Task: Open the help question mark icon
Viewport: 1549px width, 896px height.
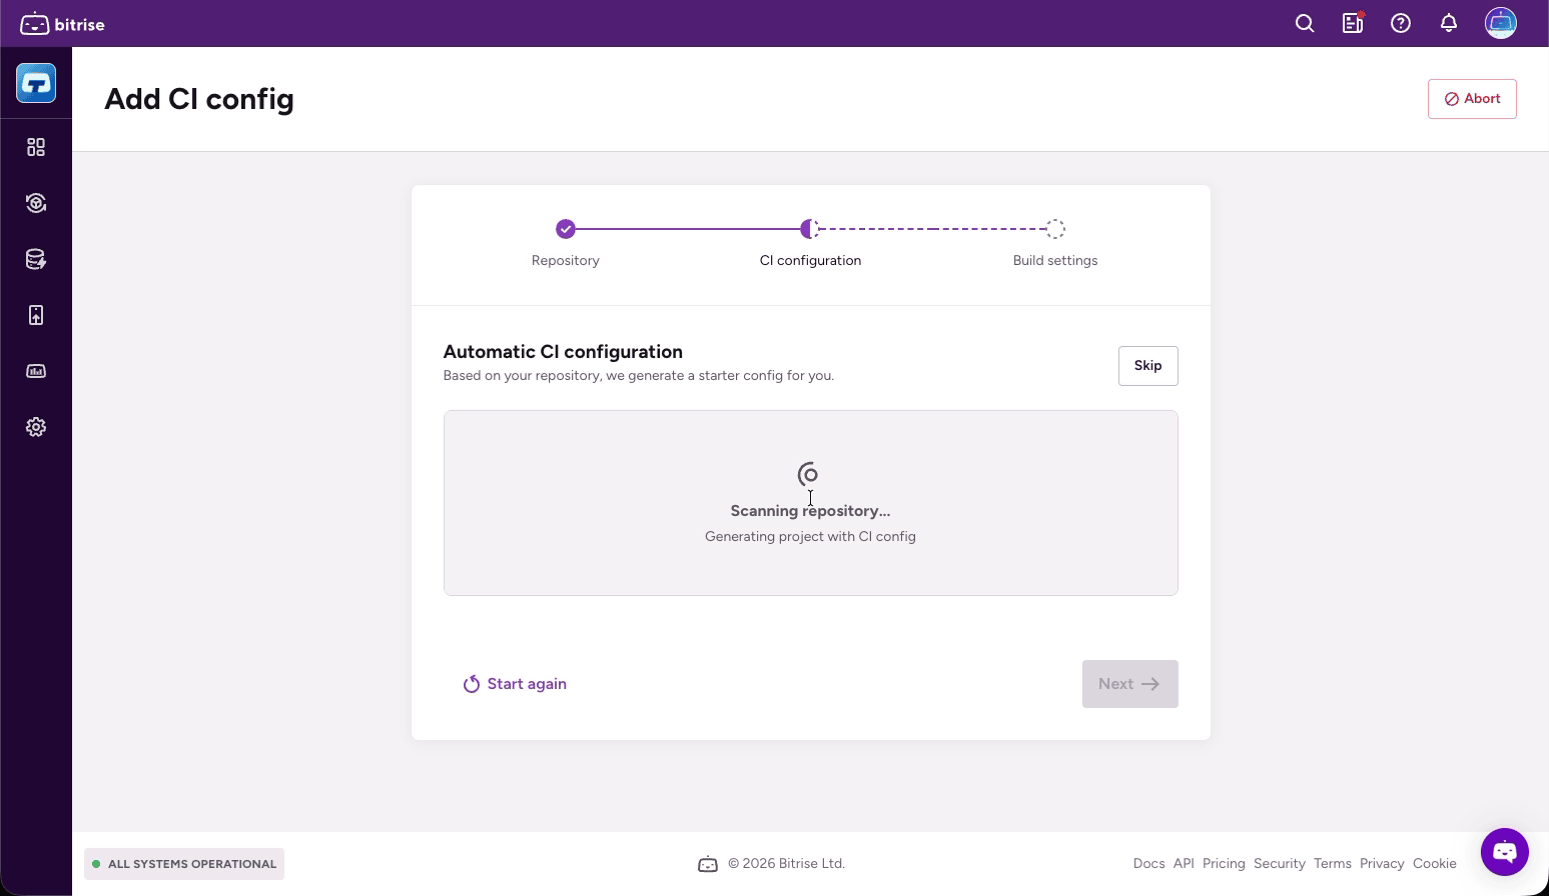Action: click(x=1401, y=23)
